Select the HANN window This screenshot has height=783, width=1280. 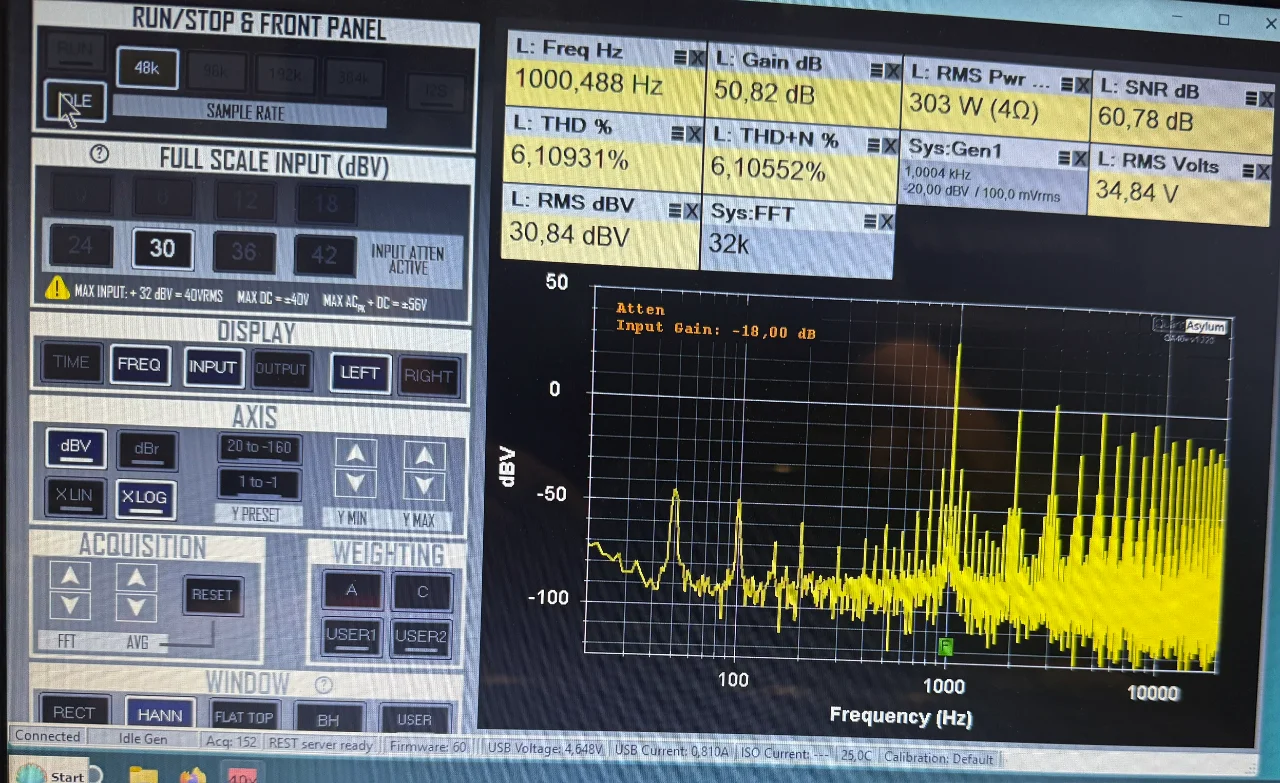160,714
